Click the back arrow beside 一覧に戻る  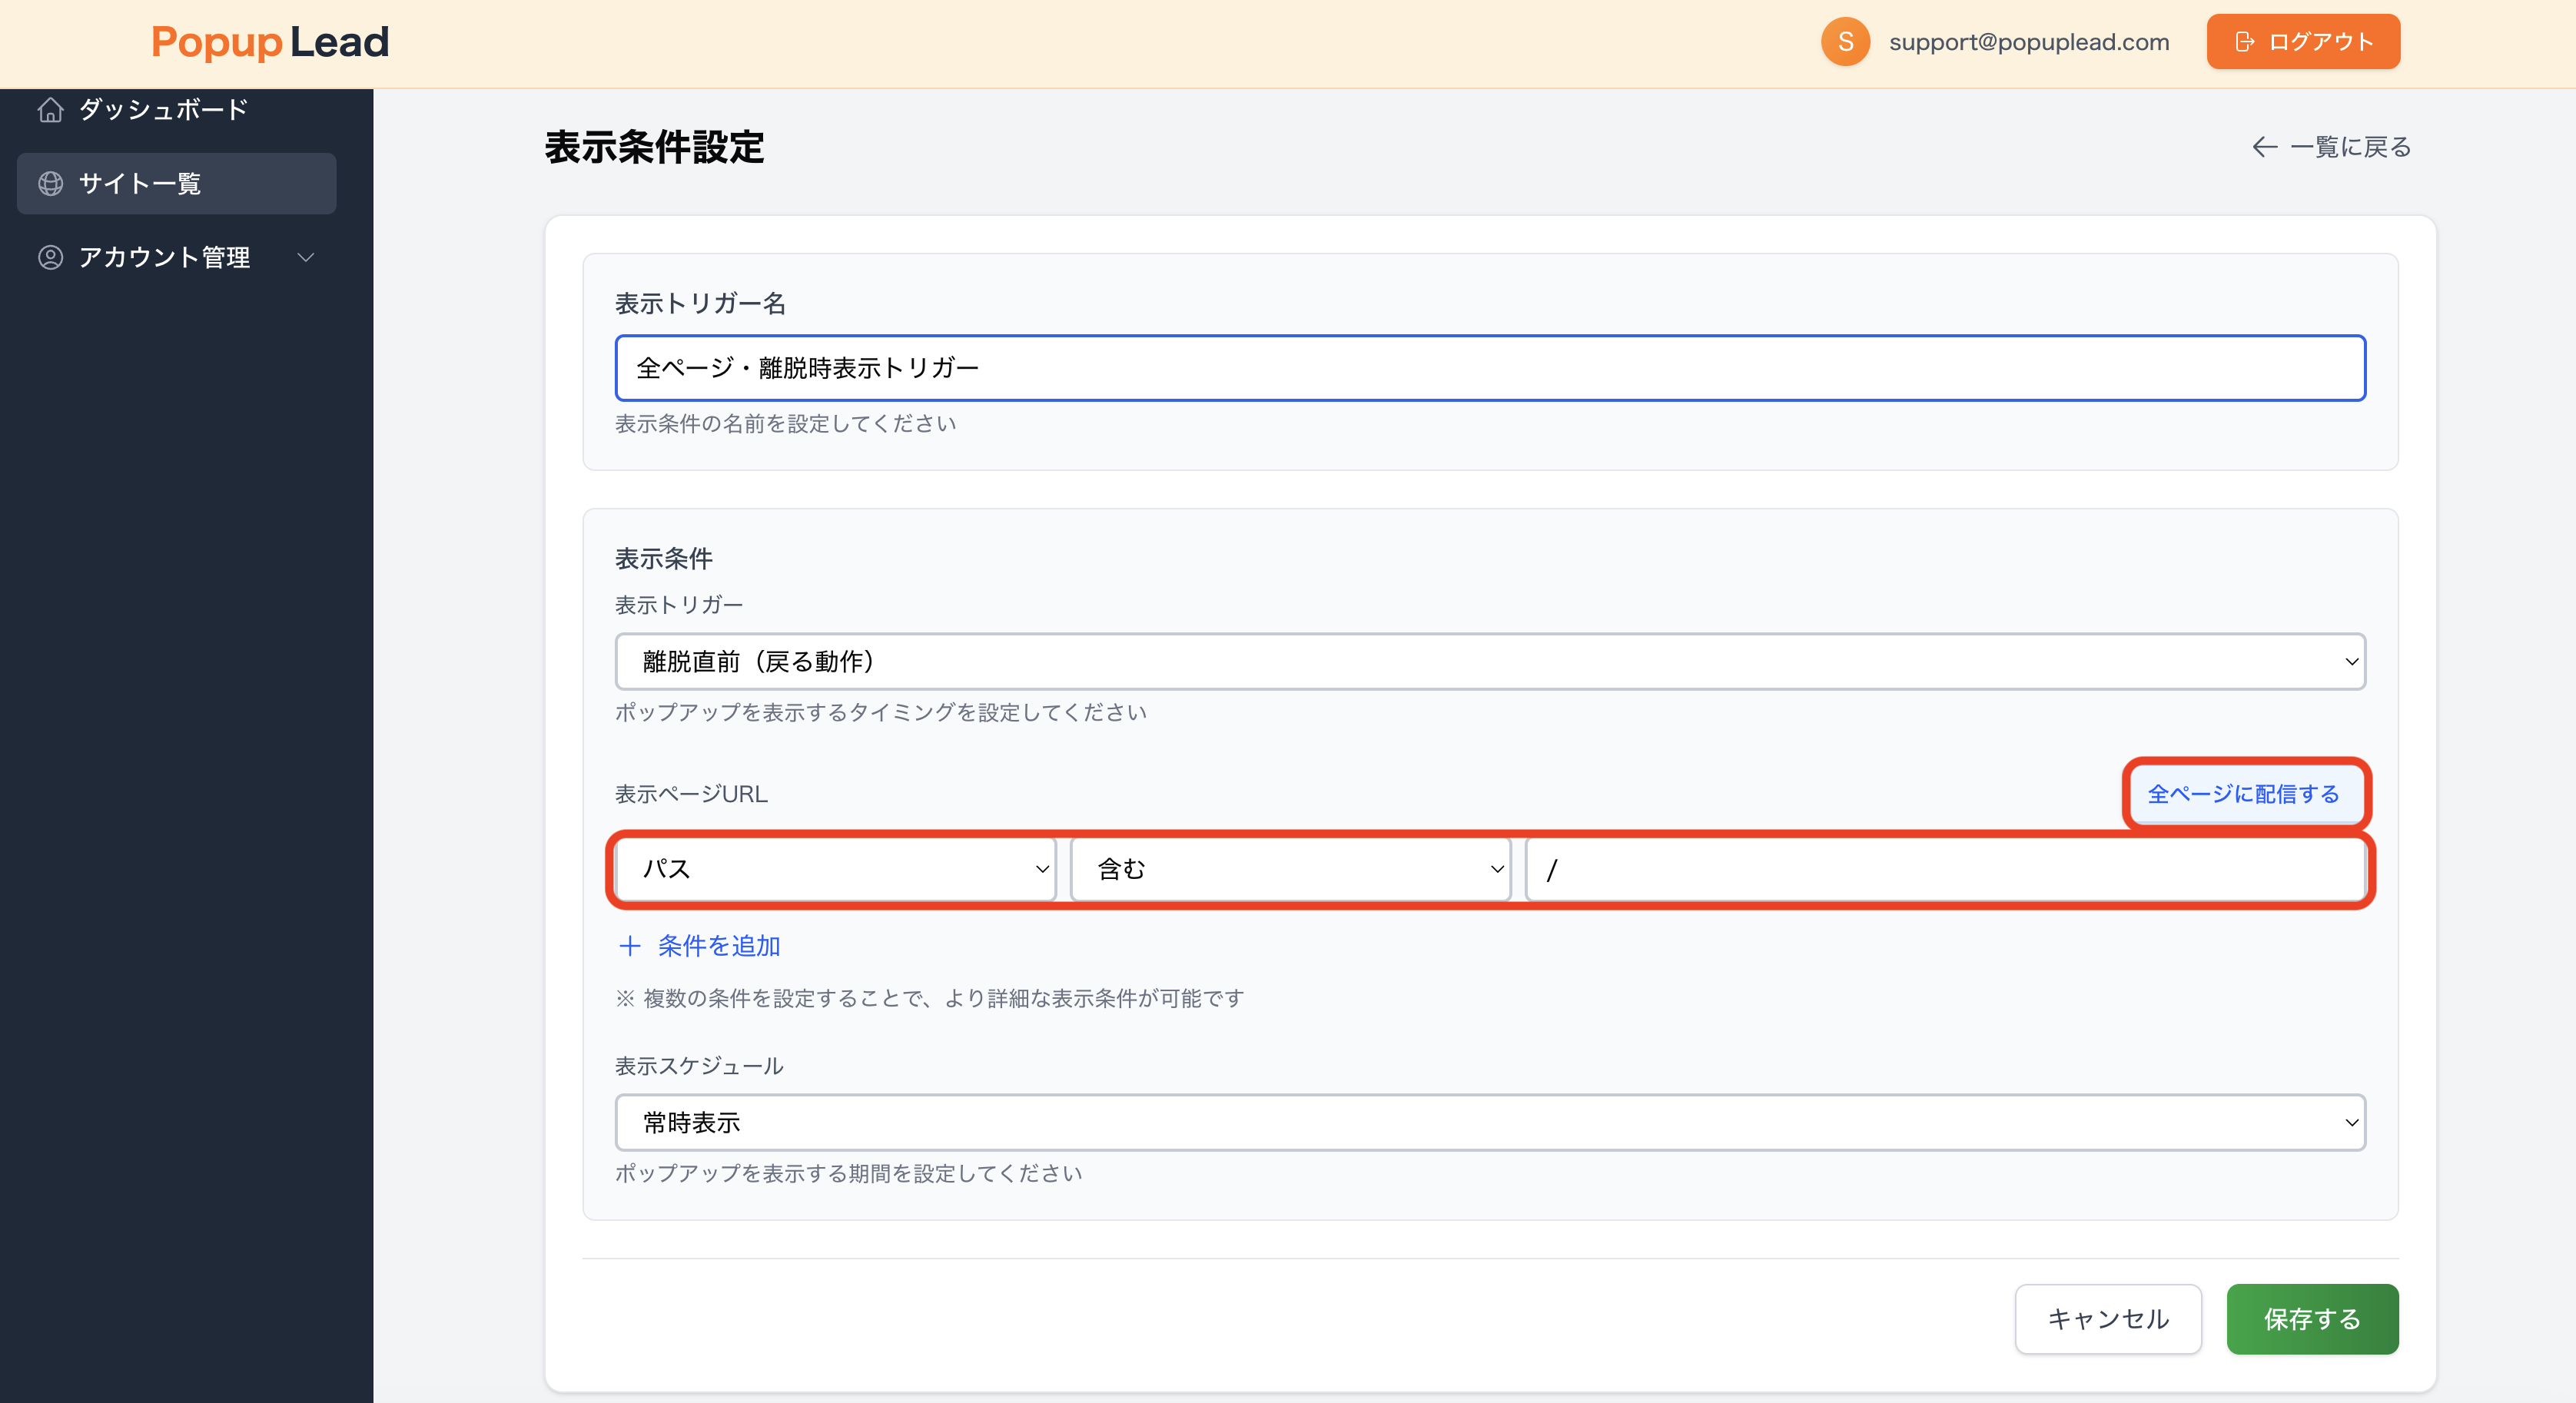[x=2265, y=147]
